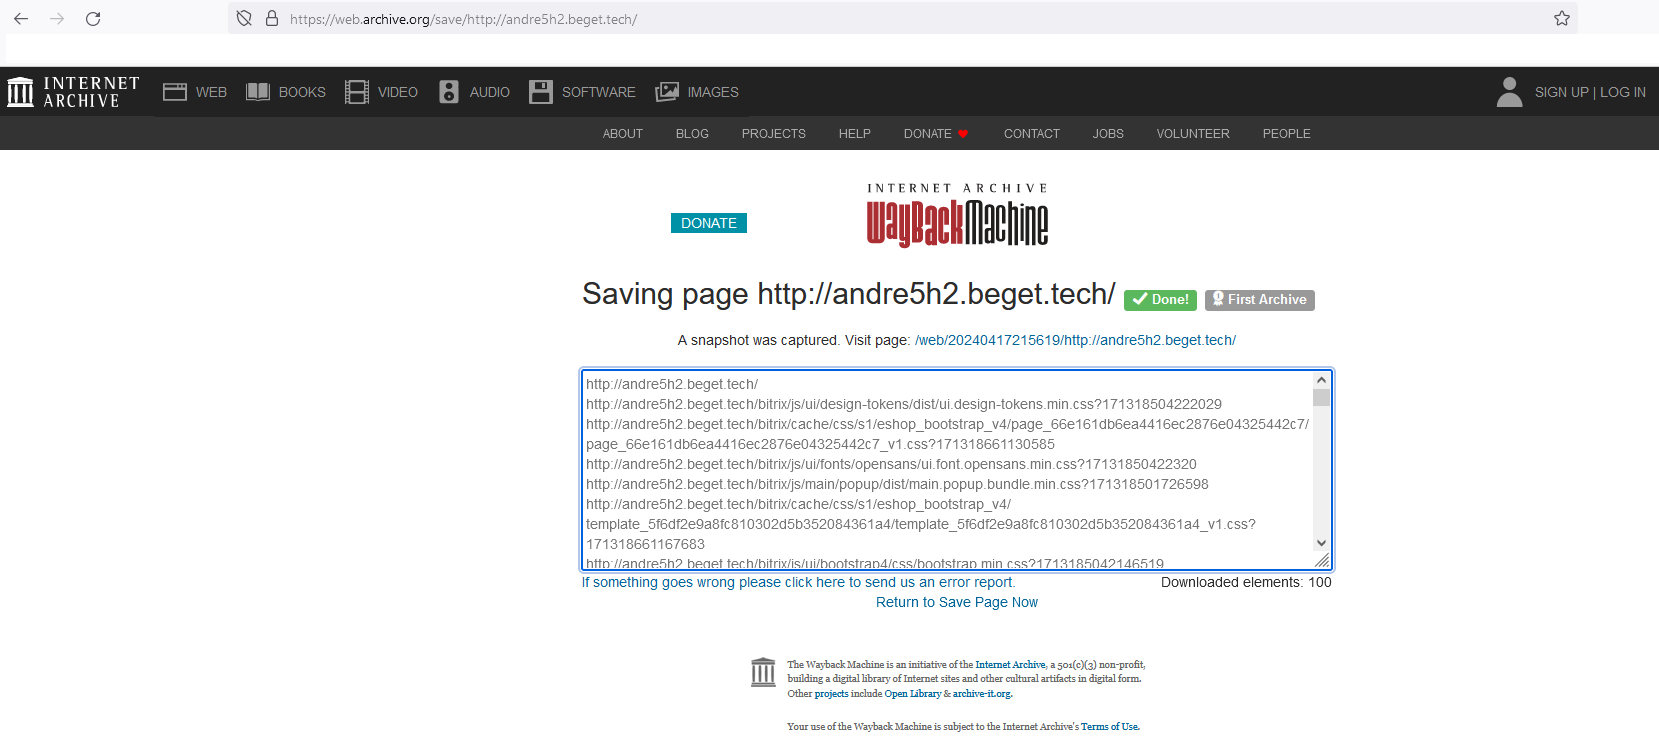This screenshot has width=1659, height=747.
Task: Click the text area resize handle
Action: point(1322,561)
